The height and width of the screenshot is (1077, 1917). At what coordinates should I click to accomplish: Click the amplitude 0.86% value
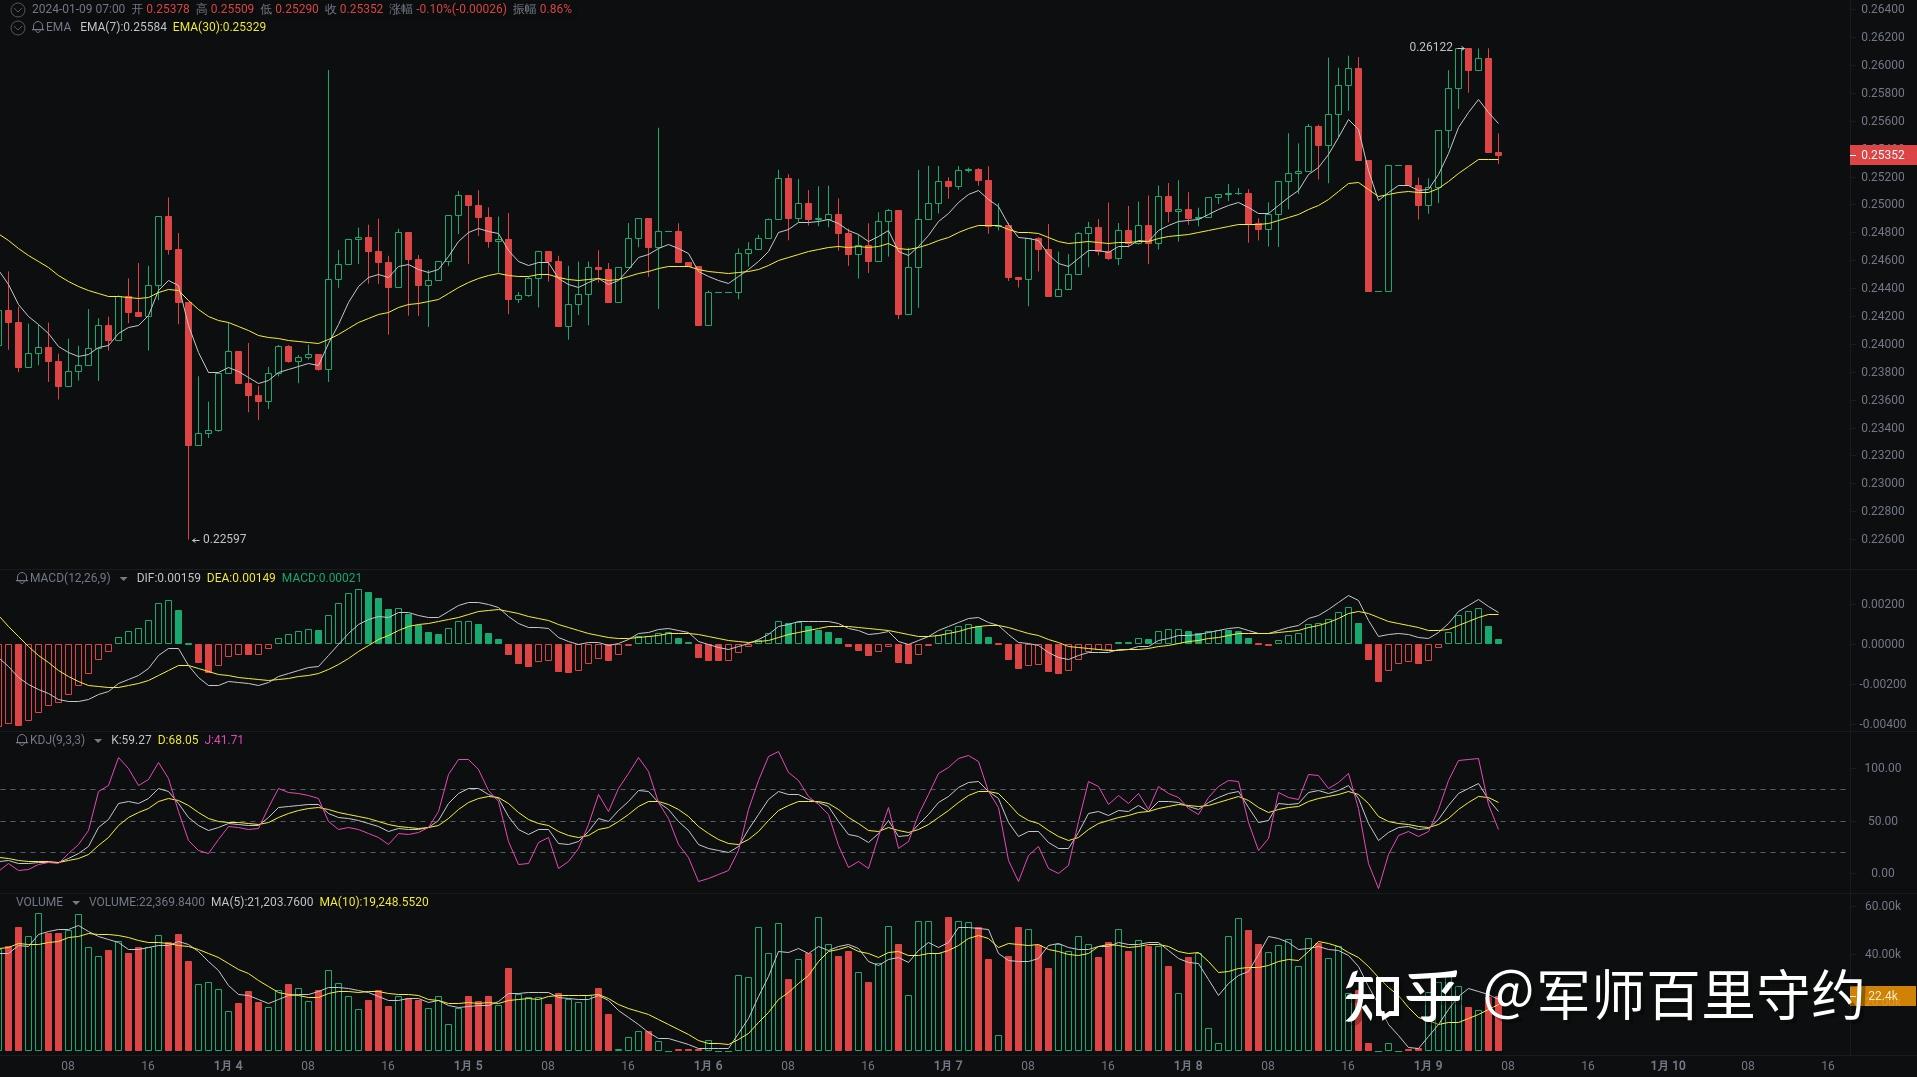coord(556,9)
